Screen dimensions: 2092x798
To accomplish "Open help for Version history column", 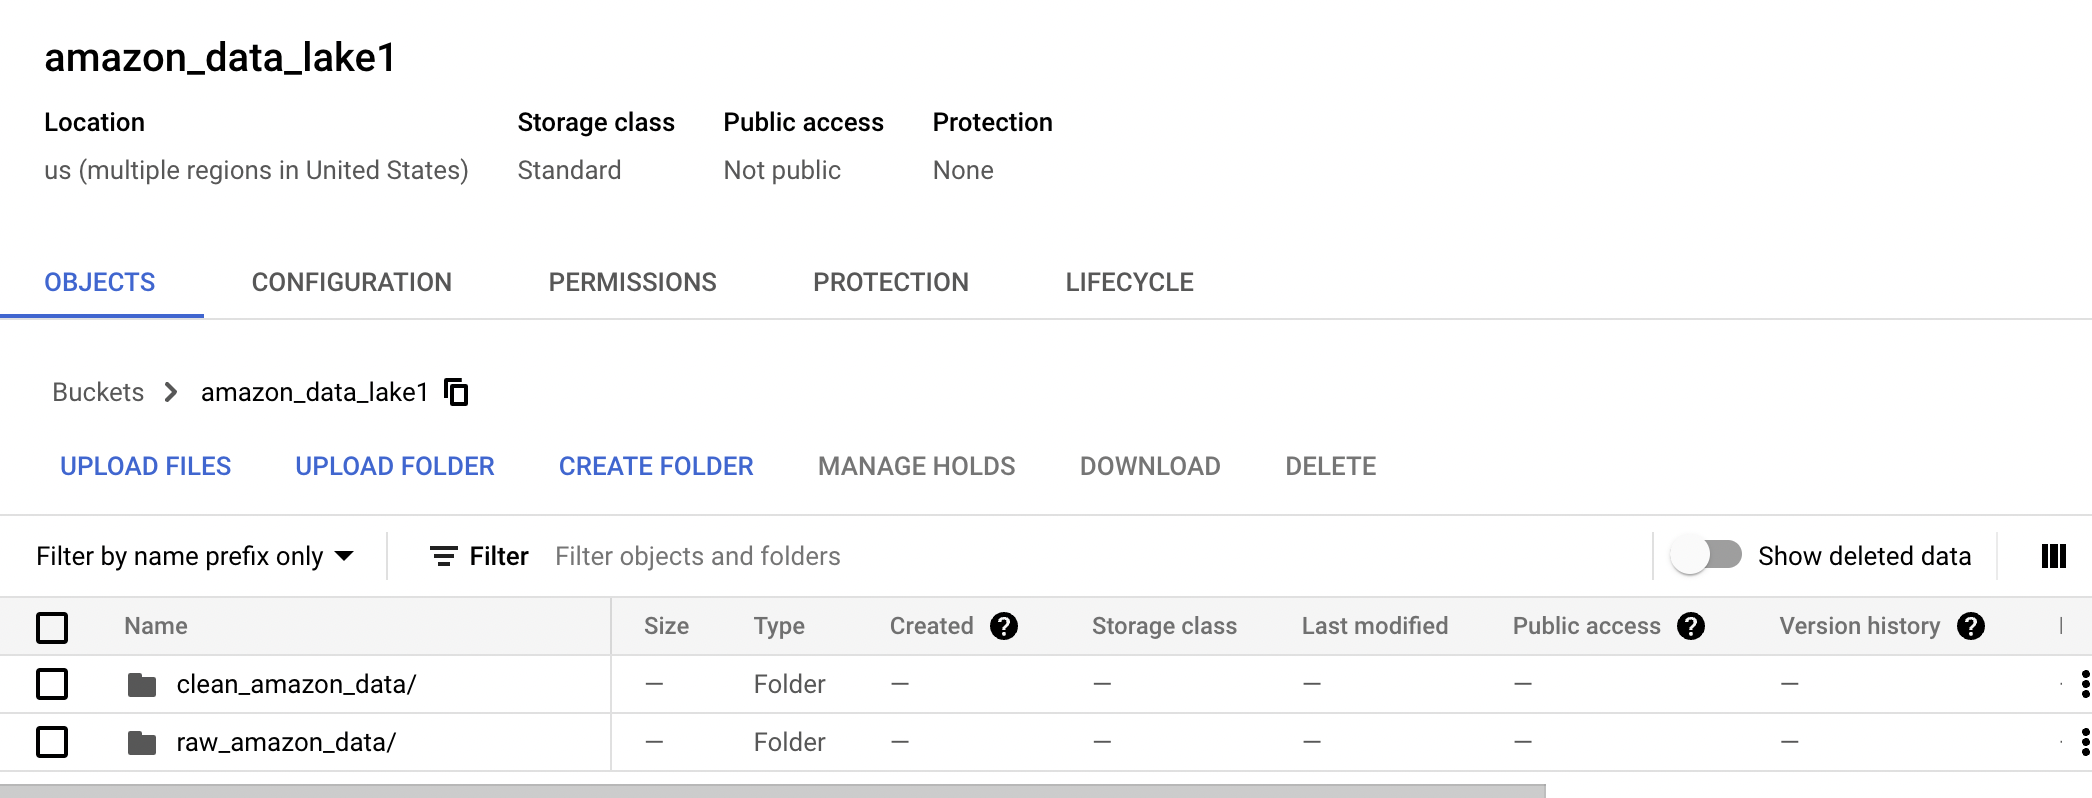I will [1971, 626].
